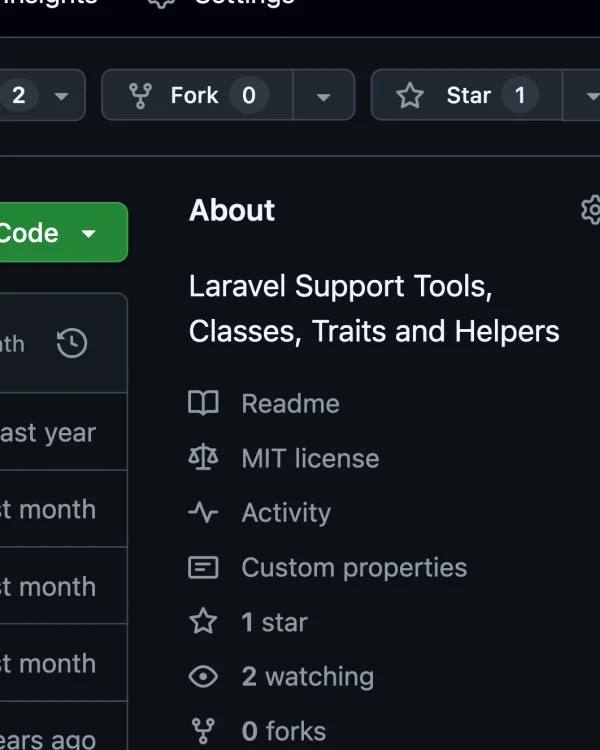Open the Activity link
The width and height of the screenshot is (600, 750).
tap(286, 513)
